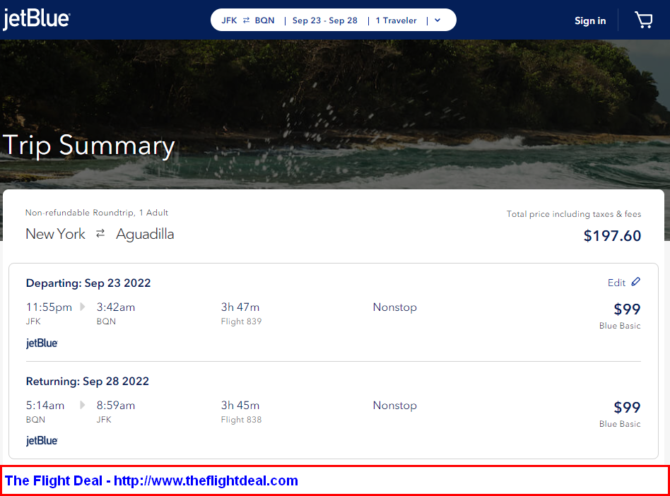Click Nonstop on the departing flight
The width and height of the screenshot is (670, 496).
pos(395,307)
